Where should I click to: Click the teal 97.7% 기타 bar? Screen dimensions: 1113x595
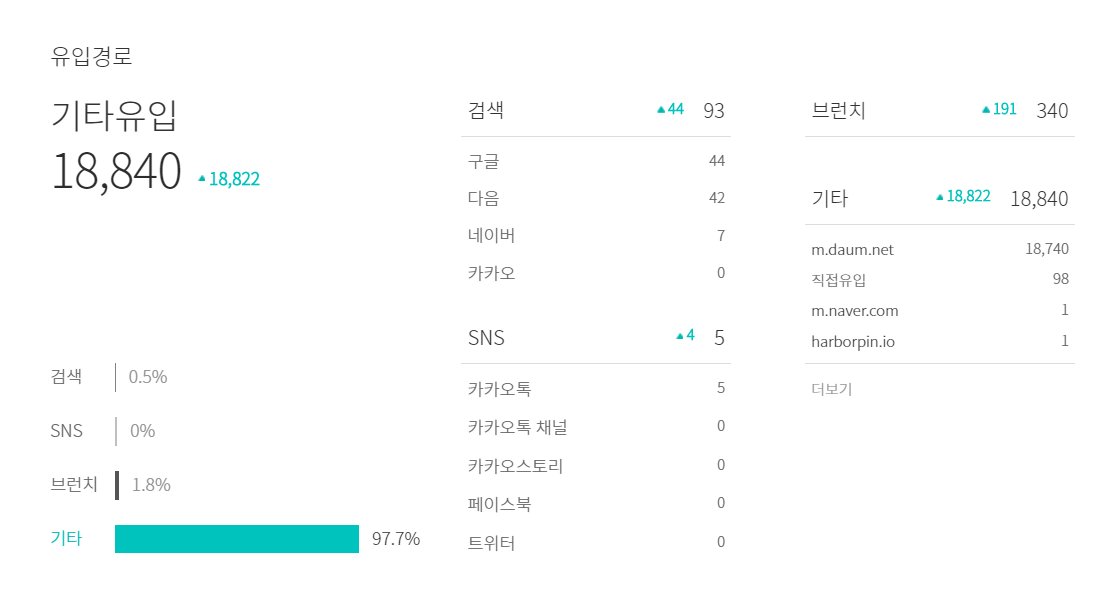236,539
